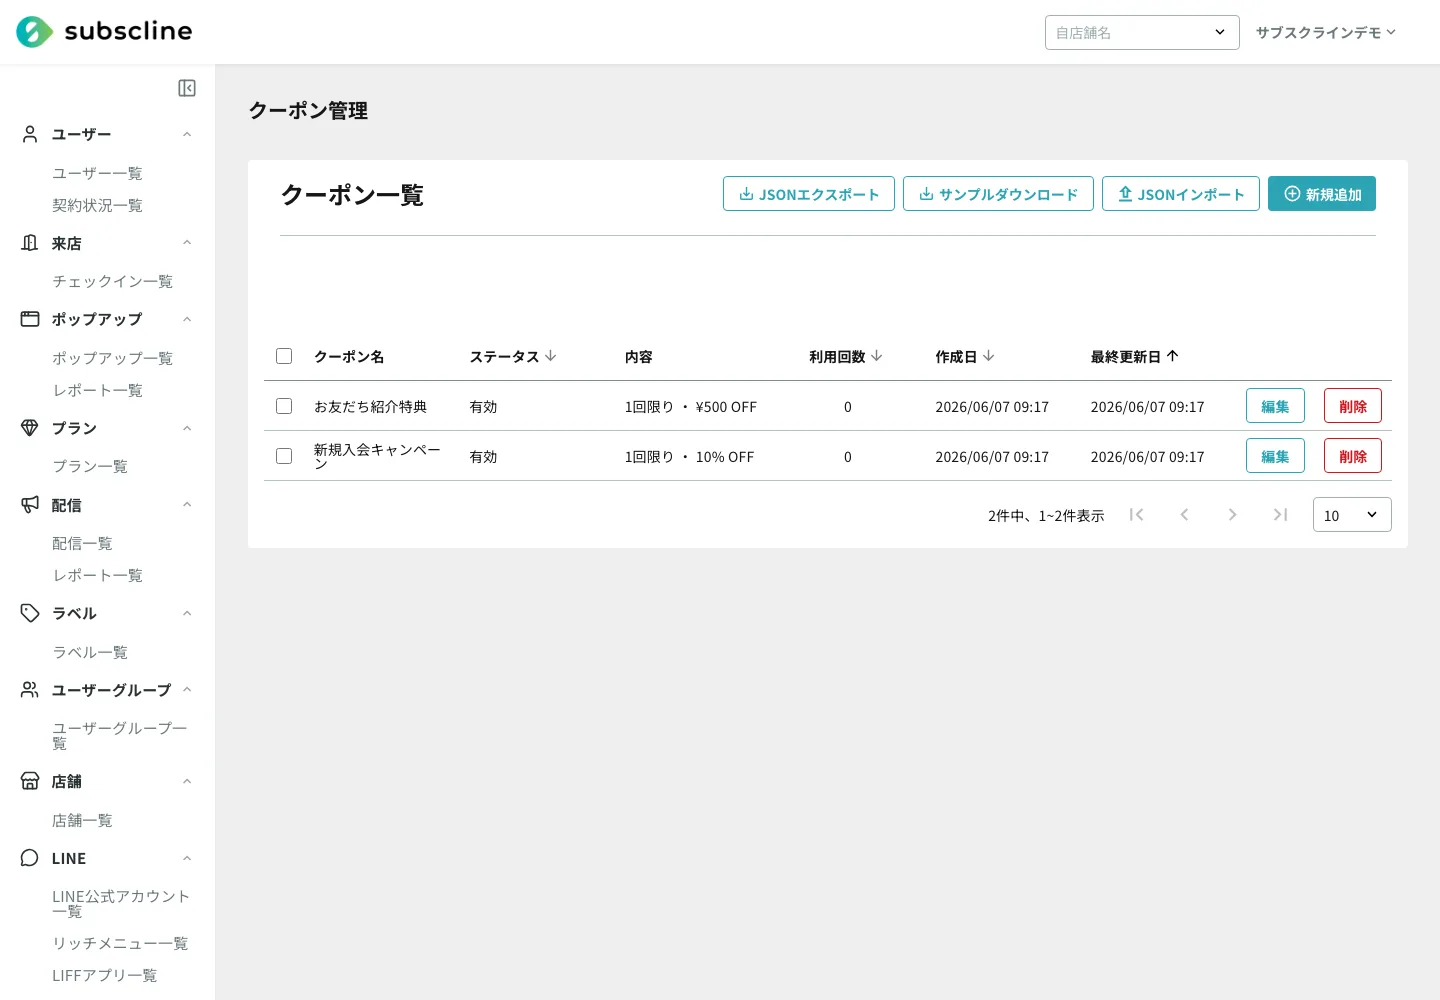
Task: Click the subscline logo
Action: coord(104,32)
